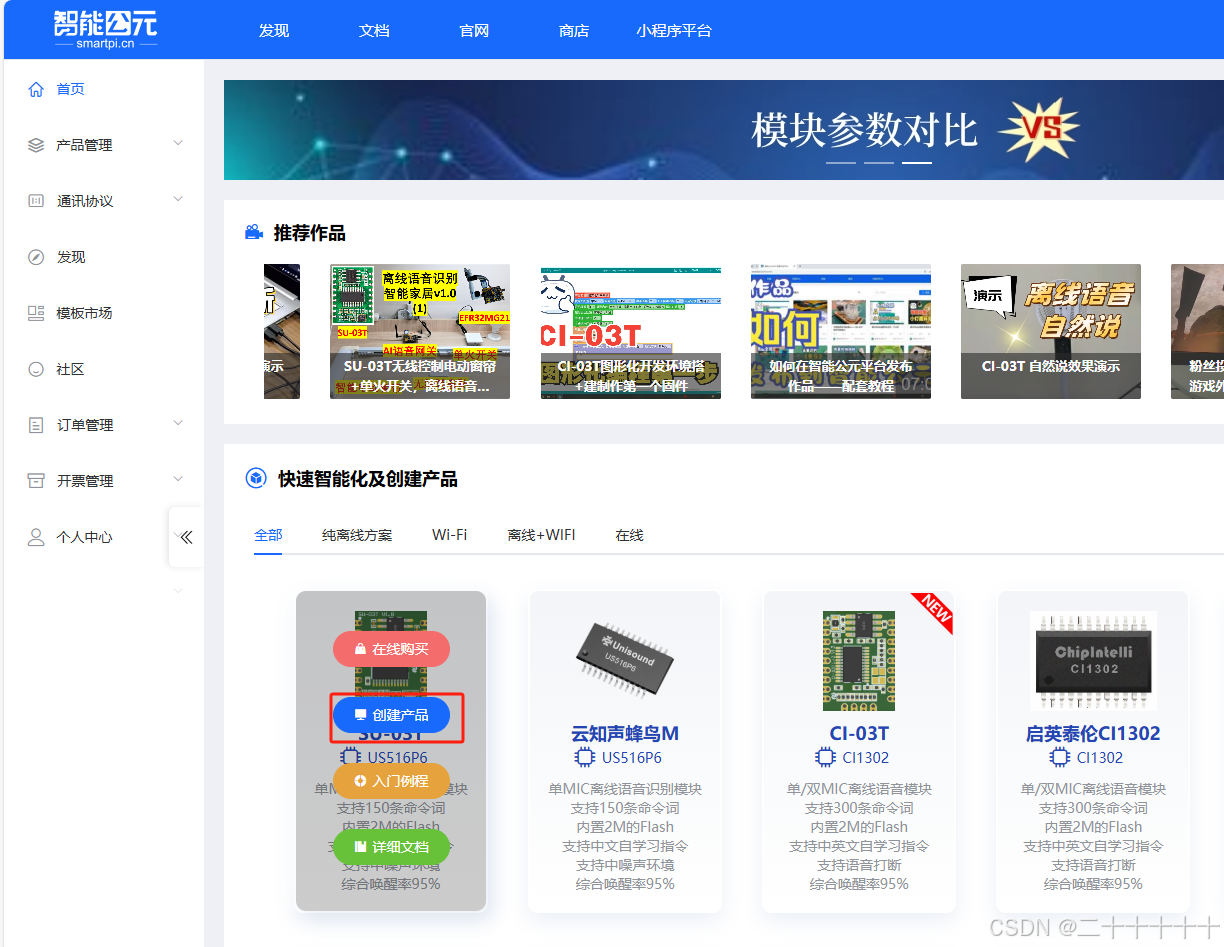Click chip icon next to SU-03T US516P6

350,757
